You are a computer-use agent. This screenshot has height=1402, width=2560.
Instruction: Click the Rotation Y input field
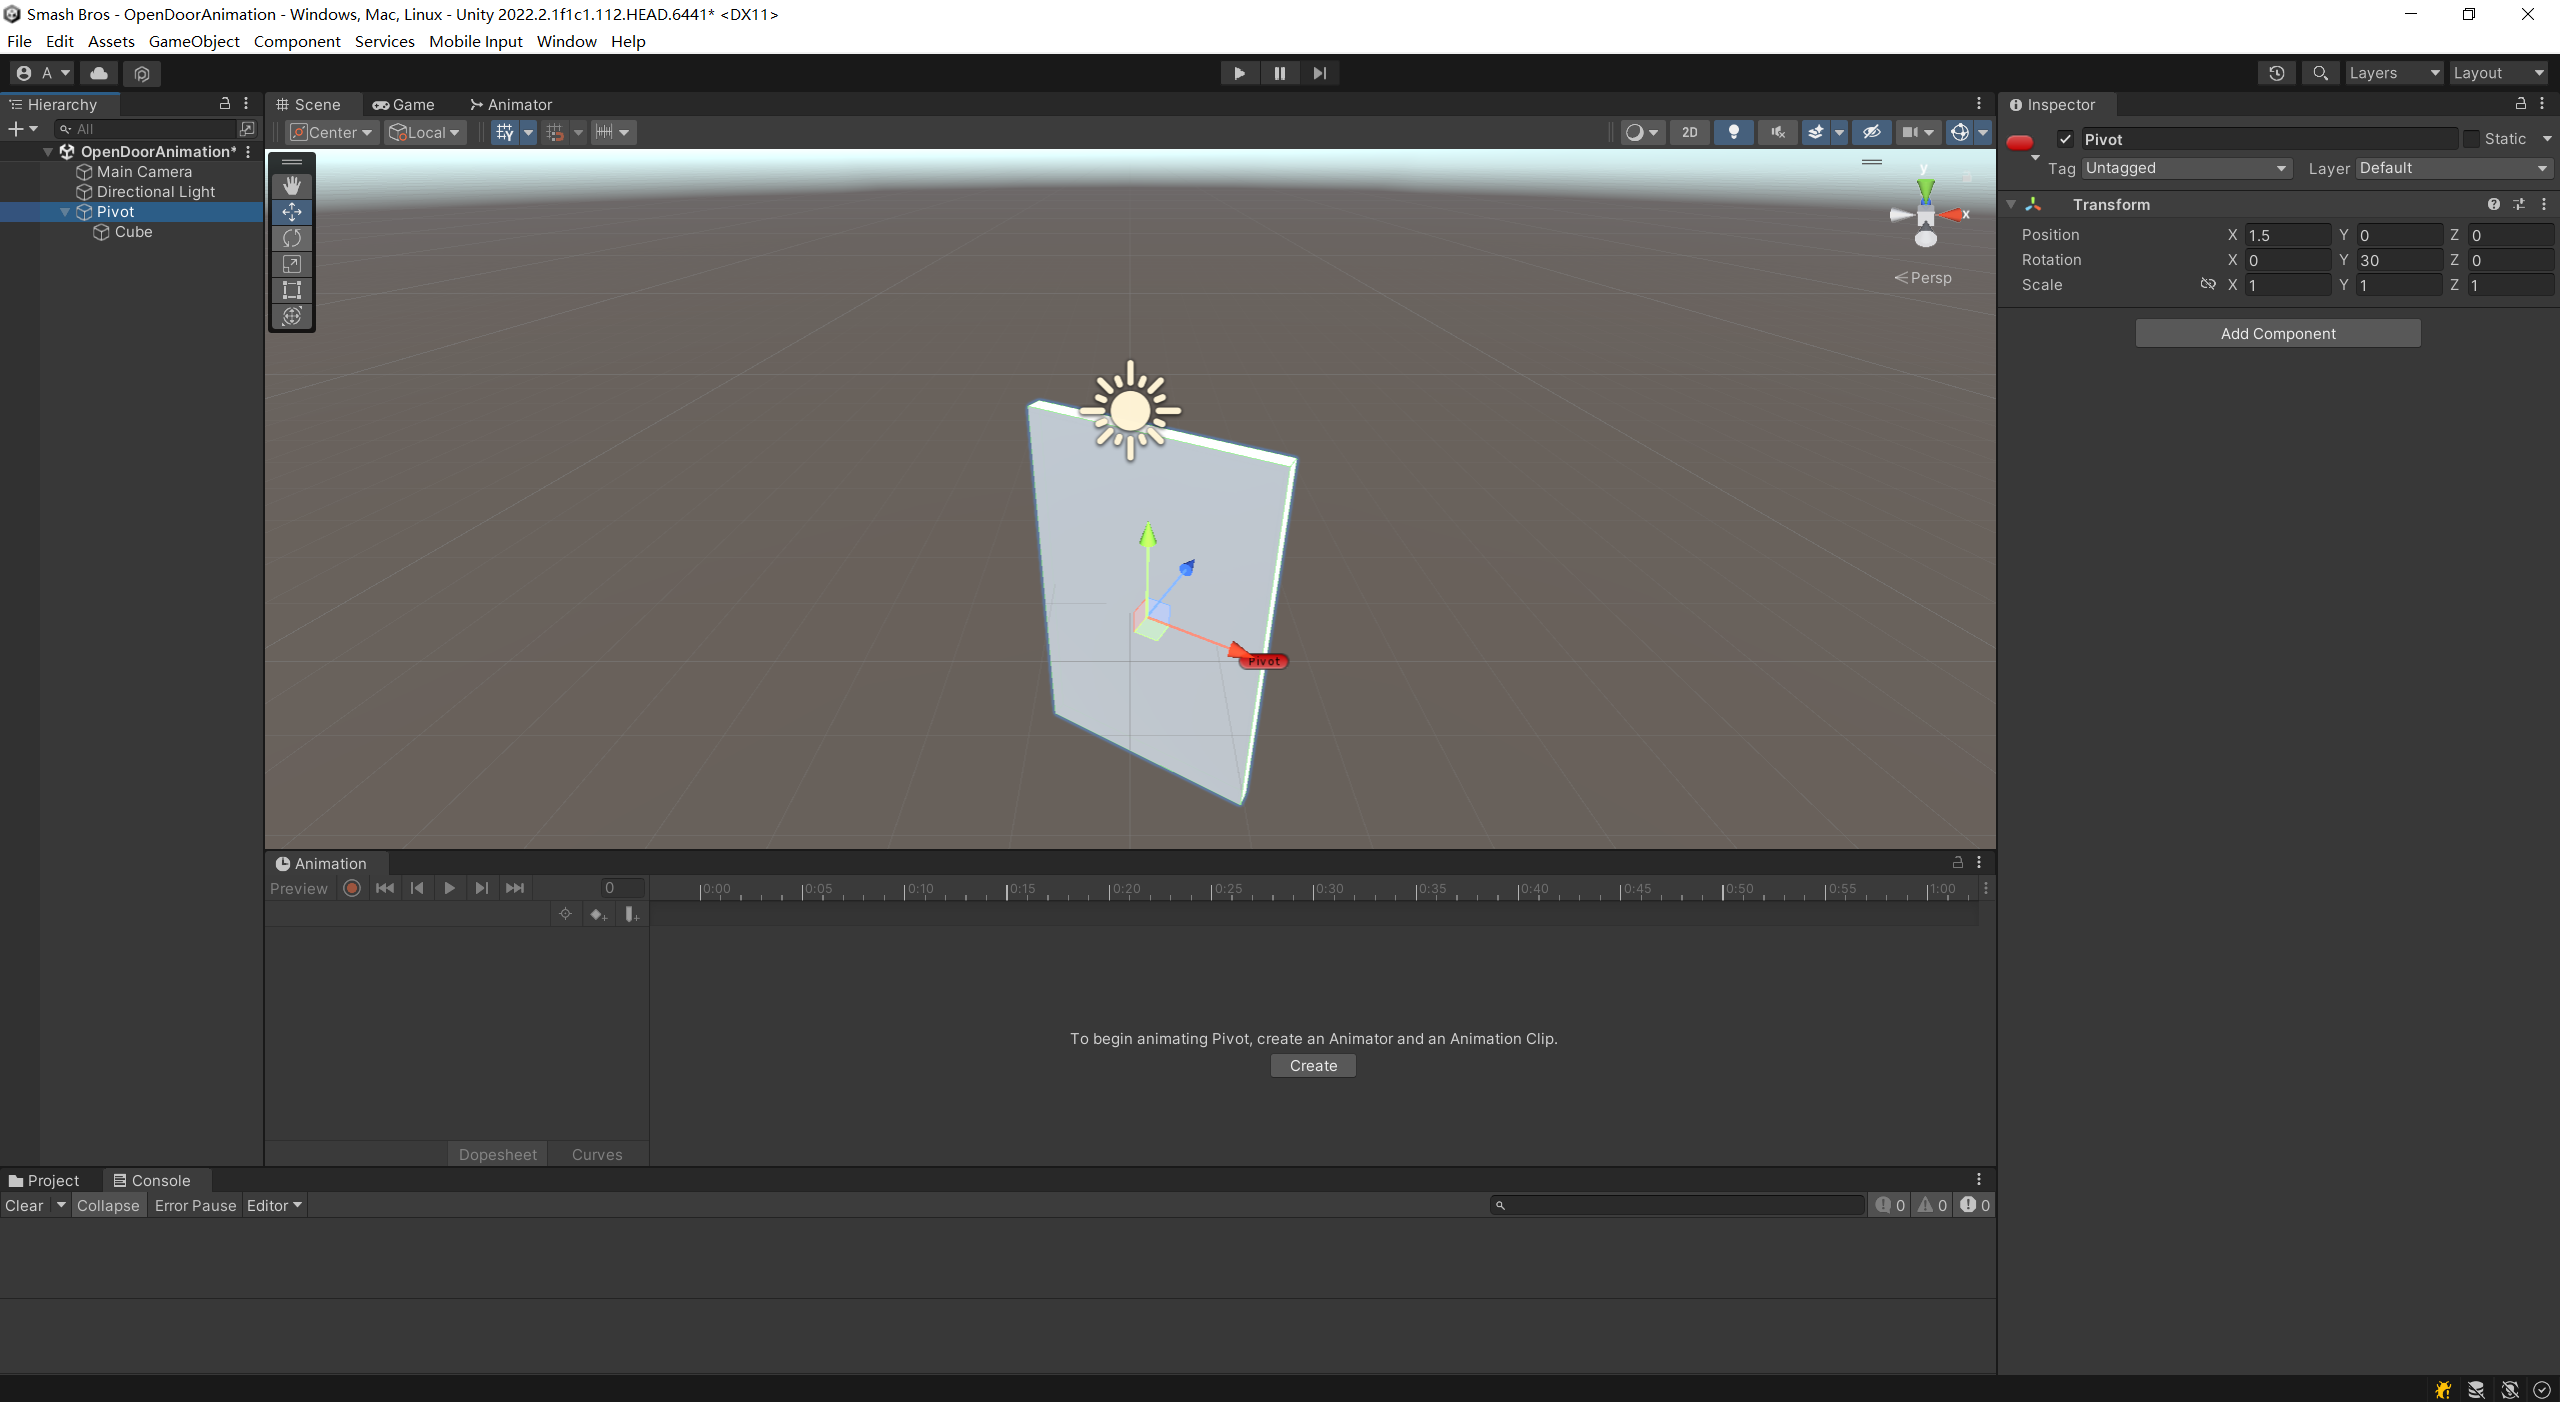(x=2398, y=260)
